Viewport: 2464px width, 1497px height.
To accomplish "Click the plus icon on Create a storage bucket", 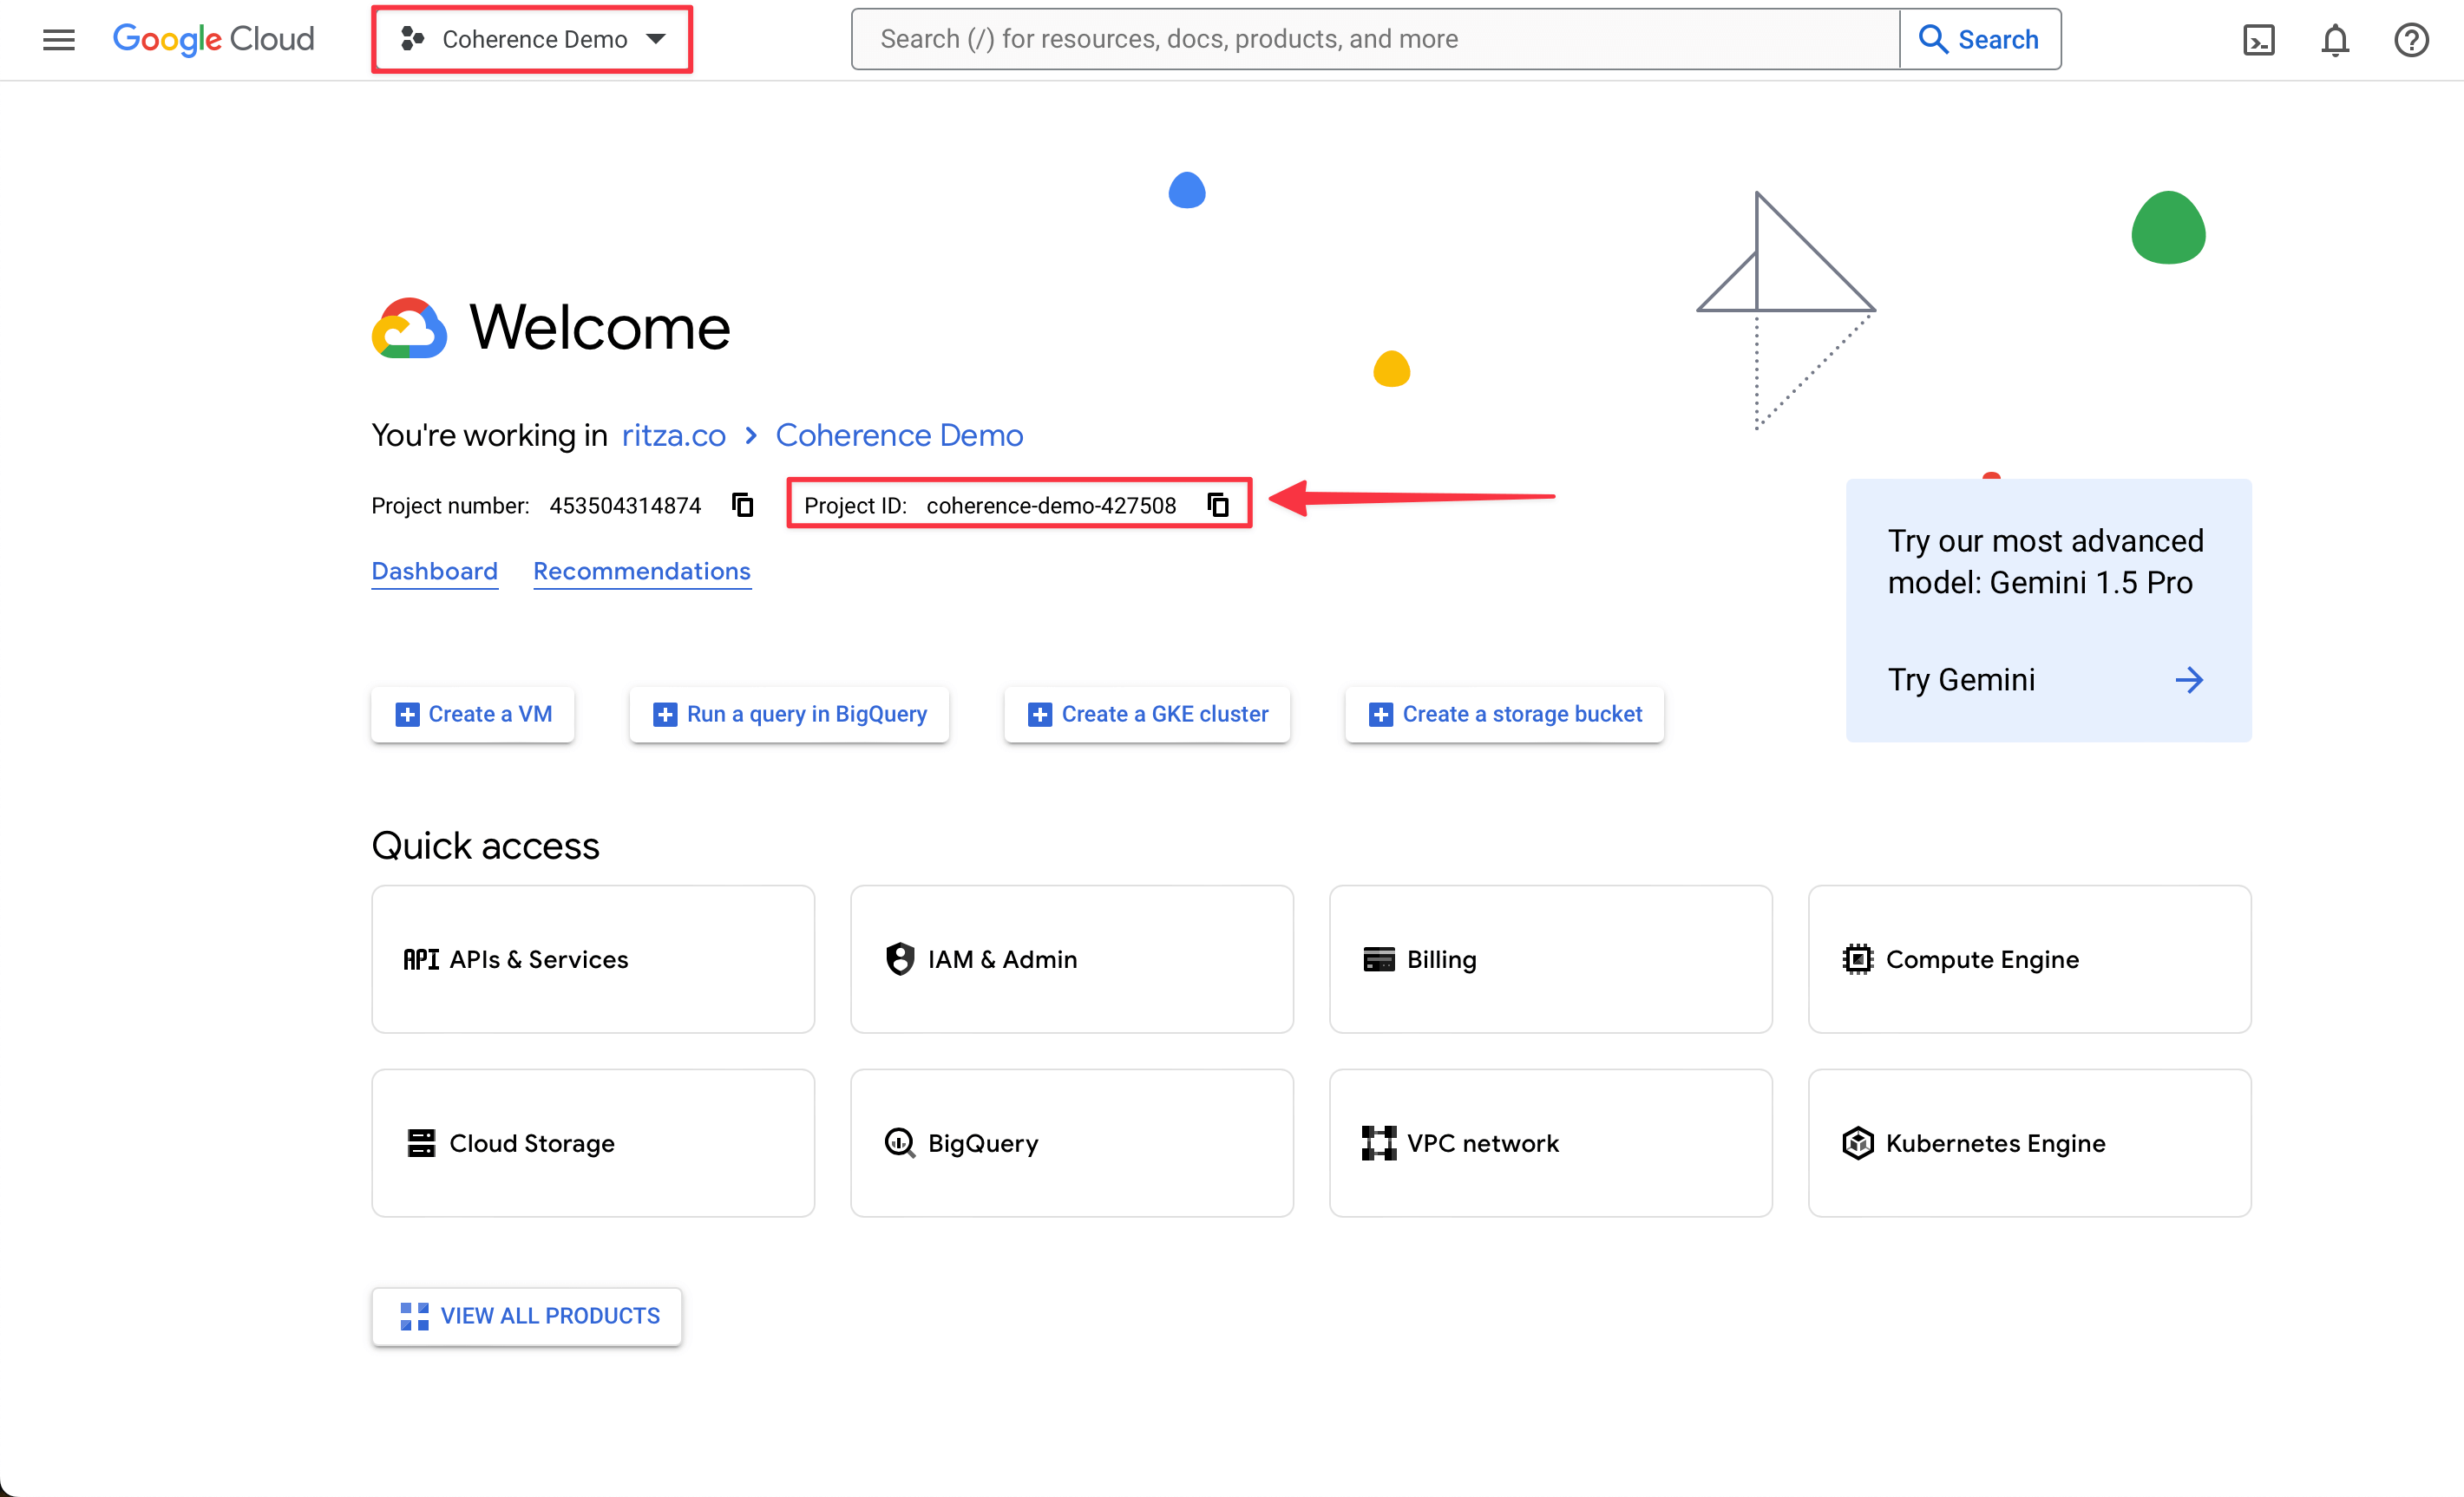I will point(1380,714).
